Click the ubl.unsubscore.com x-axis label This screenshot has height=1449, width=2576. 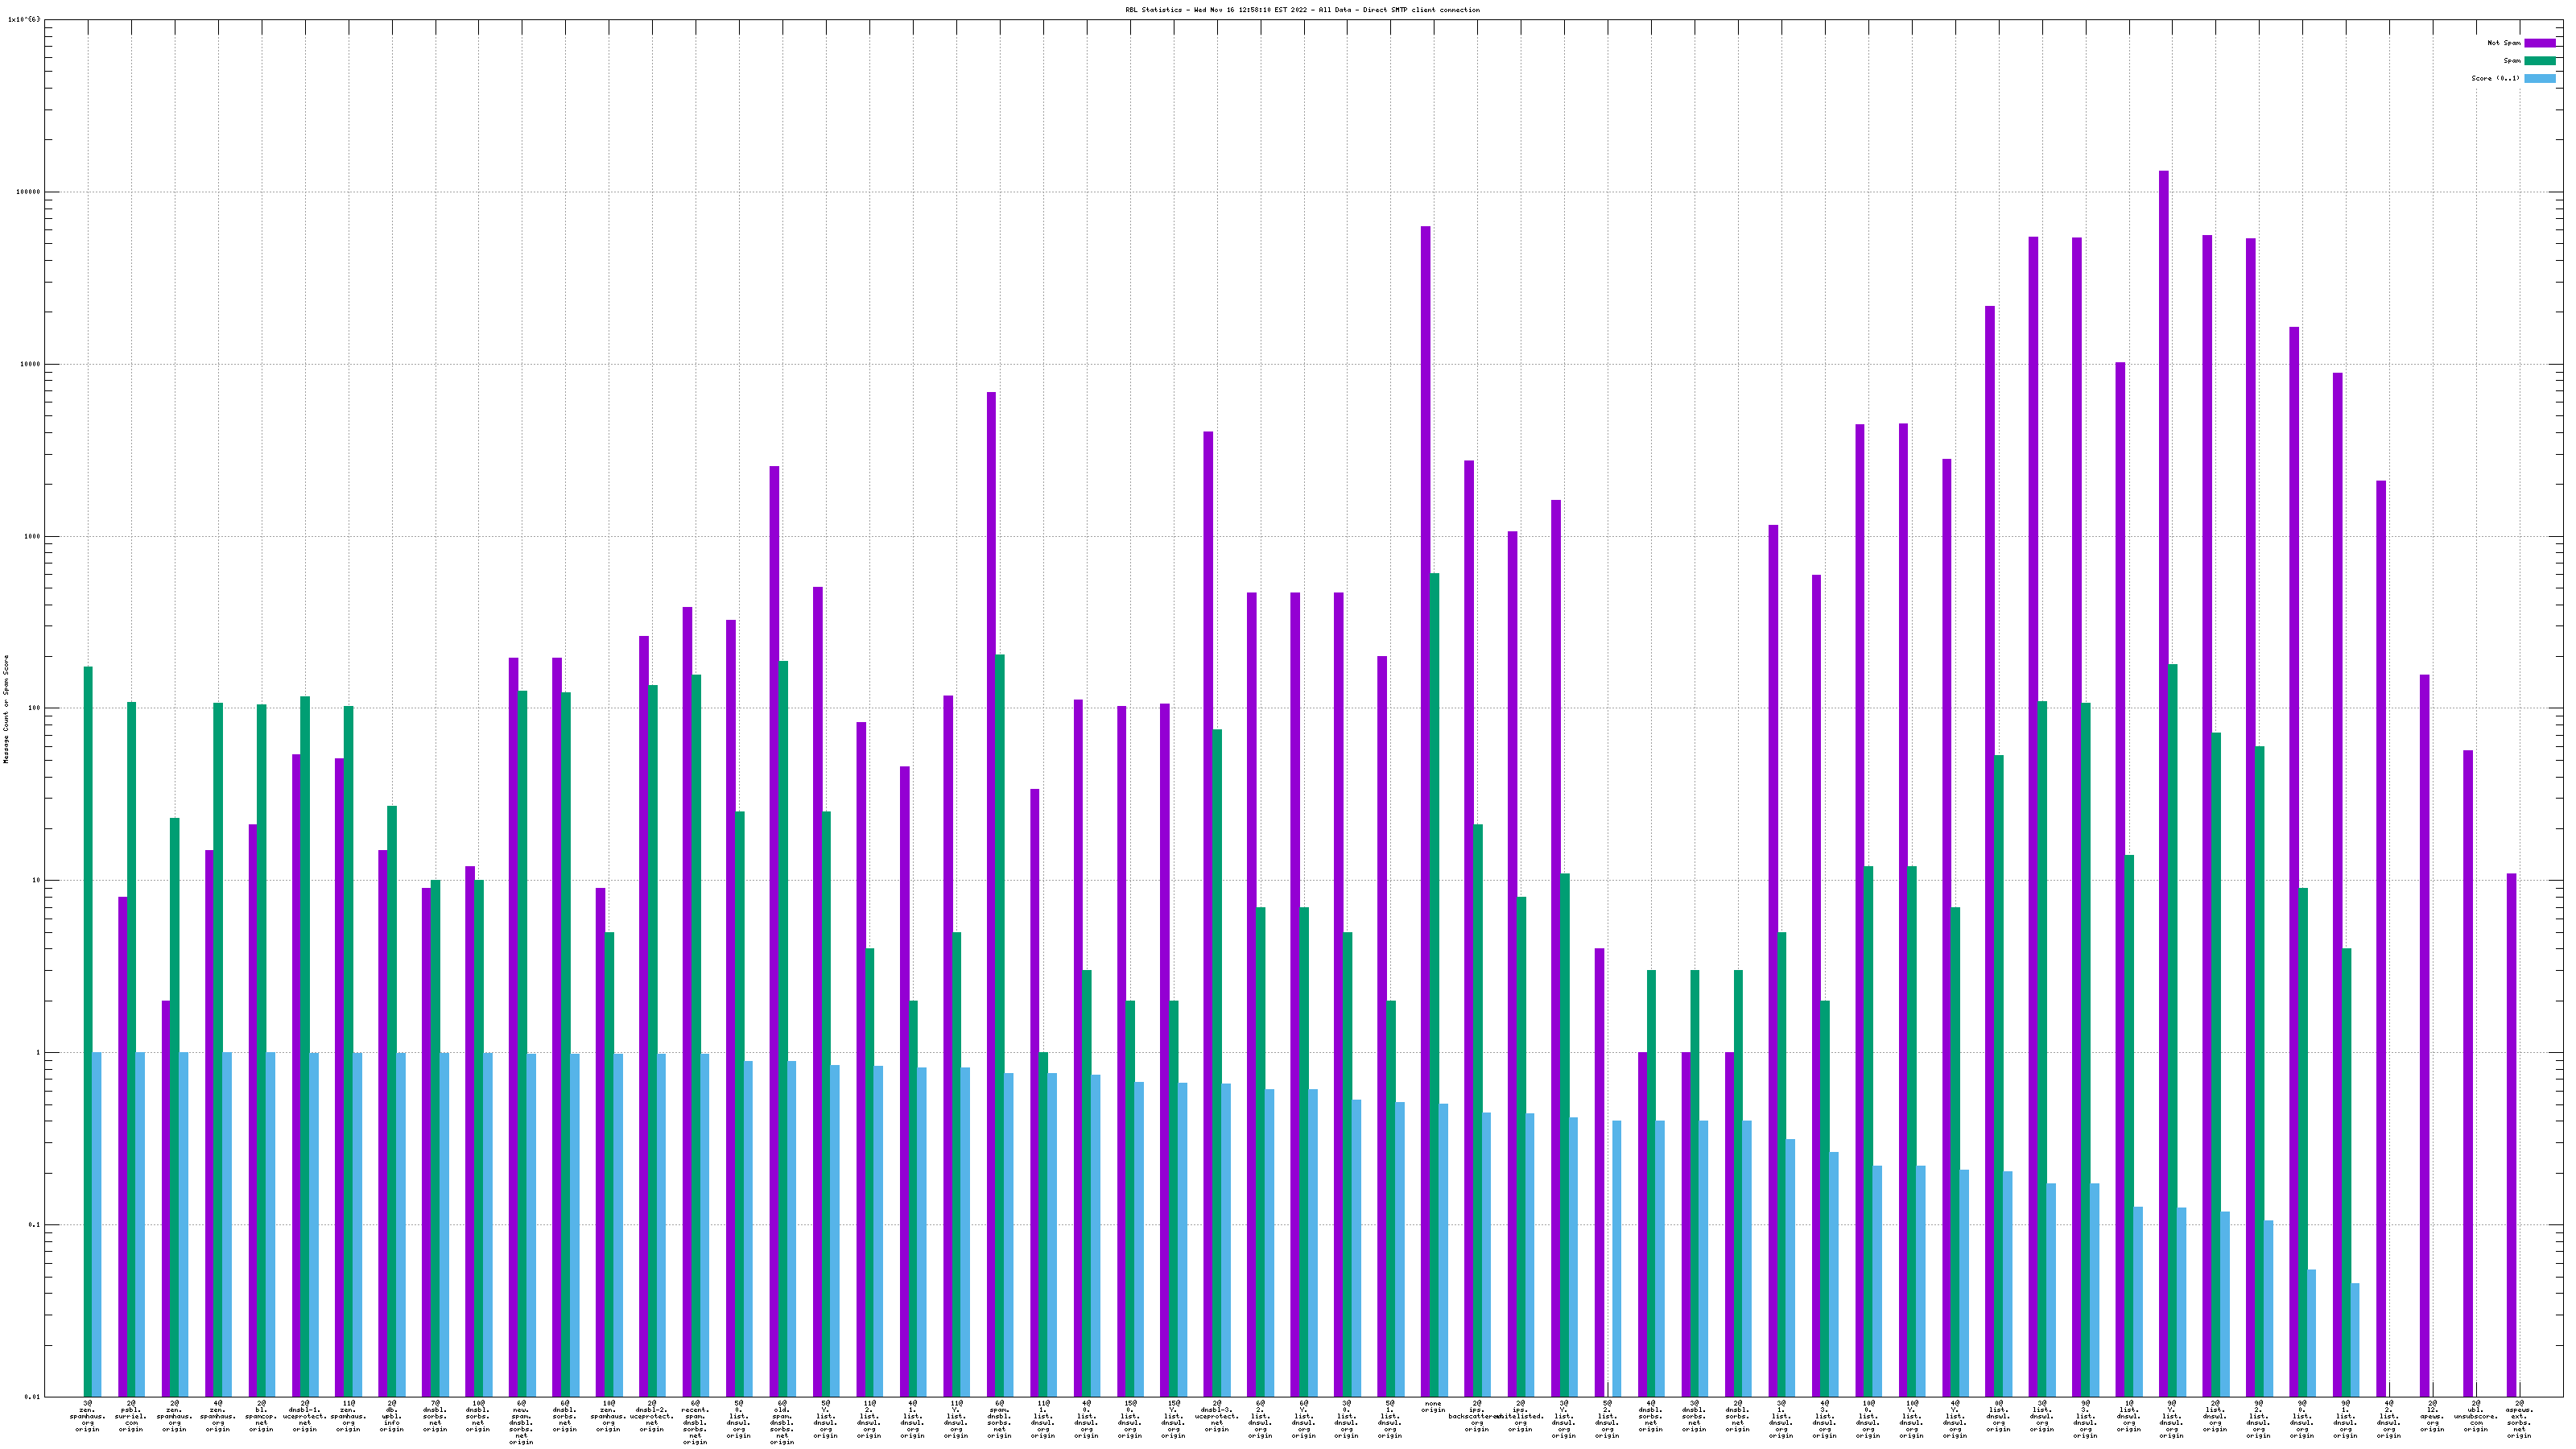pyautogui.click(x=2475, y=1415)
